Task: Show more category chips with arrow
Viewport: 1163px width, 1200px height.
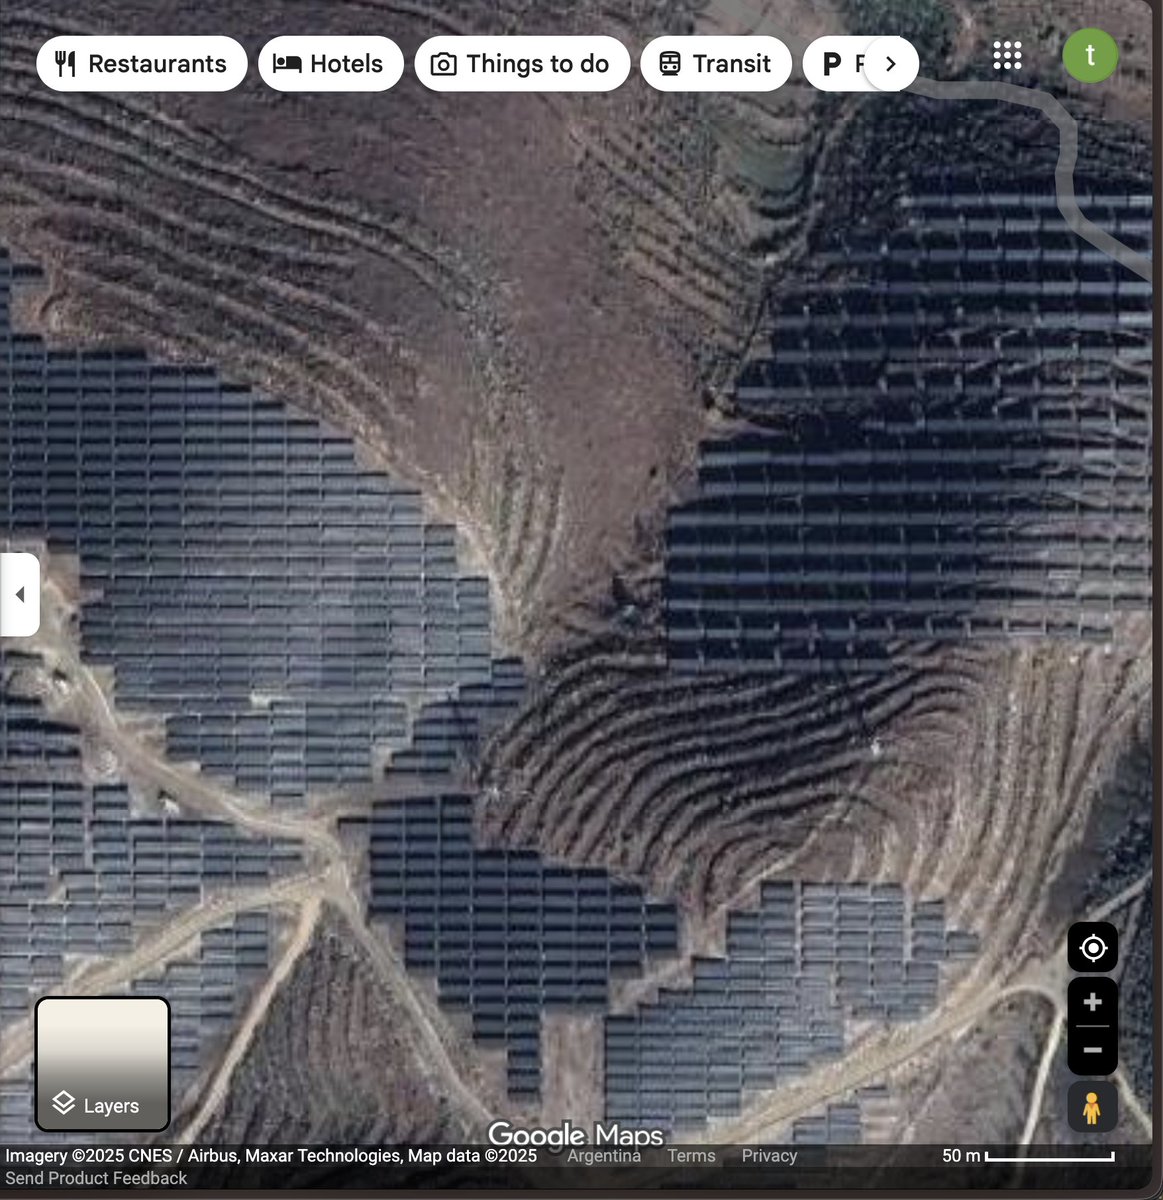Action: tap(890, 64)
